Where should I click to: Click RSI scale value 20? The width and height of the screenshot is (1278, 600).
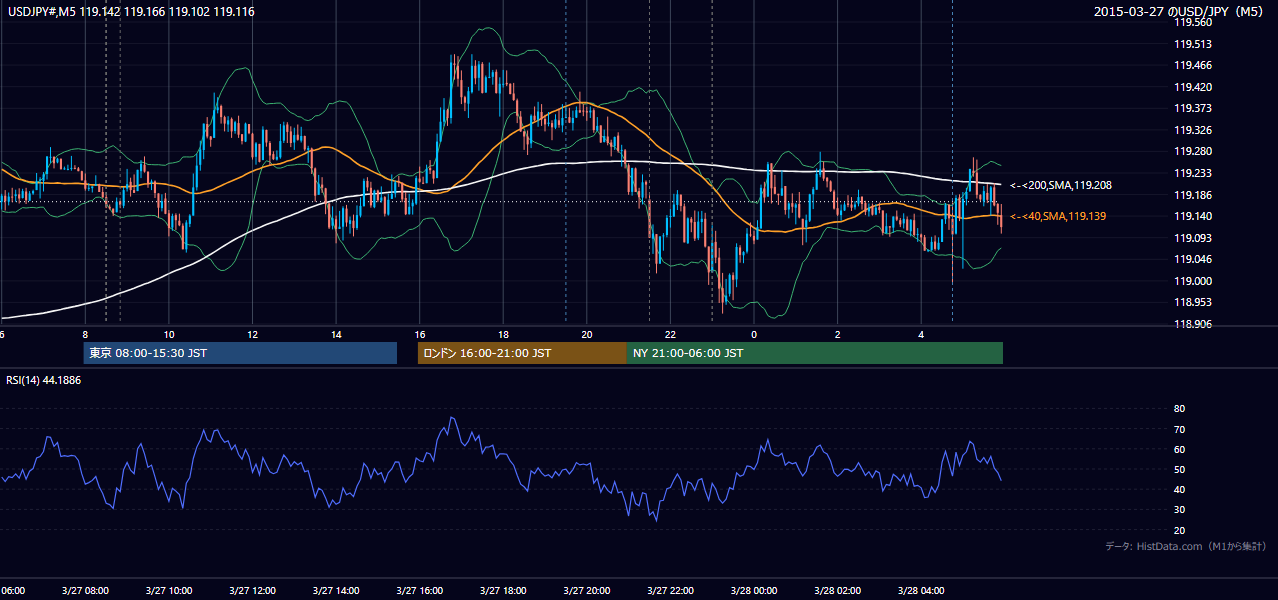pyautogui.click(x=1179, y=530)
